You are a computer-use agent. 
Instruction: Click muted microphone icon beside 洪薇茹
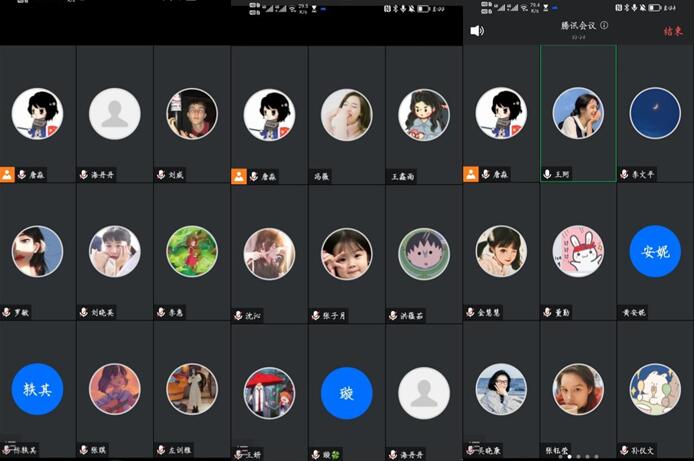click(x=392, y=314)
